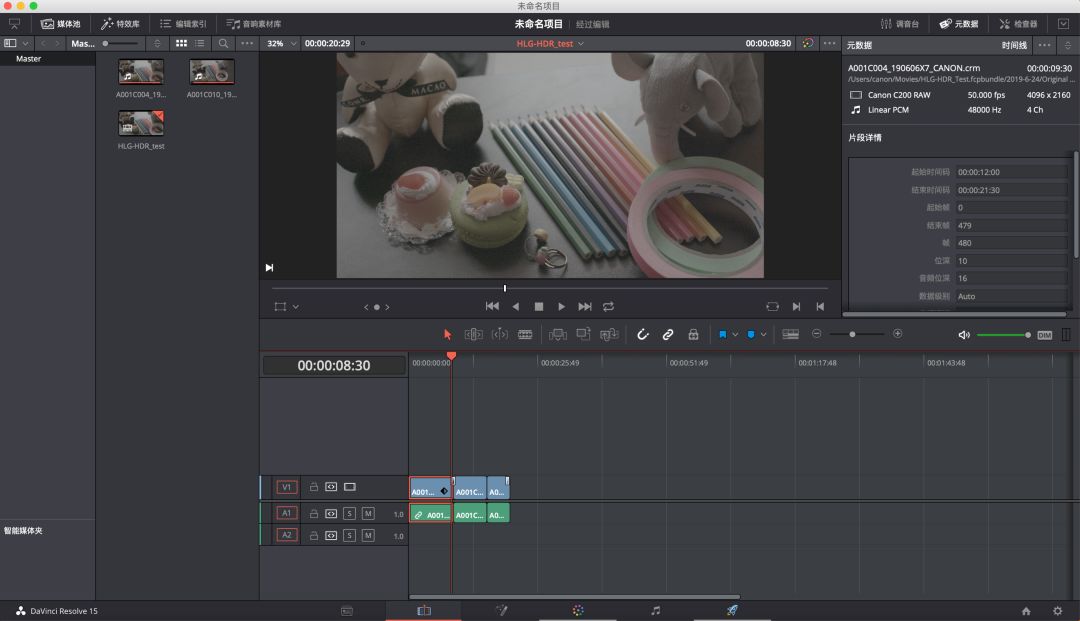Select the arrow selection mode tool
1080x621 pixels.
coord(448,335)
